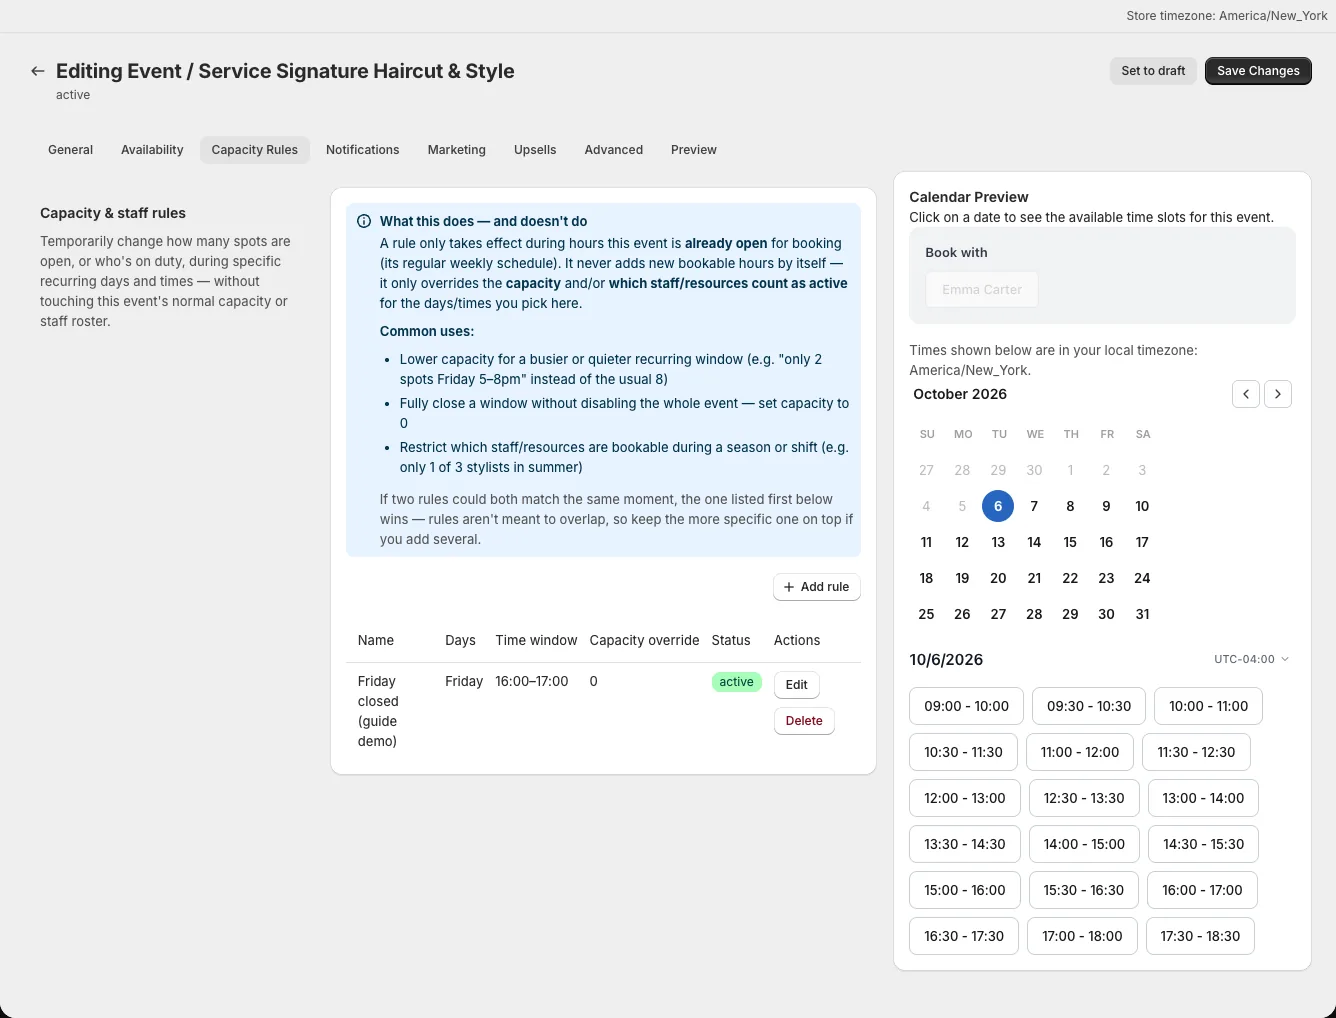Select the 15:30 - 16:30 slot

1084,890
